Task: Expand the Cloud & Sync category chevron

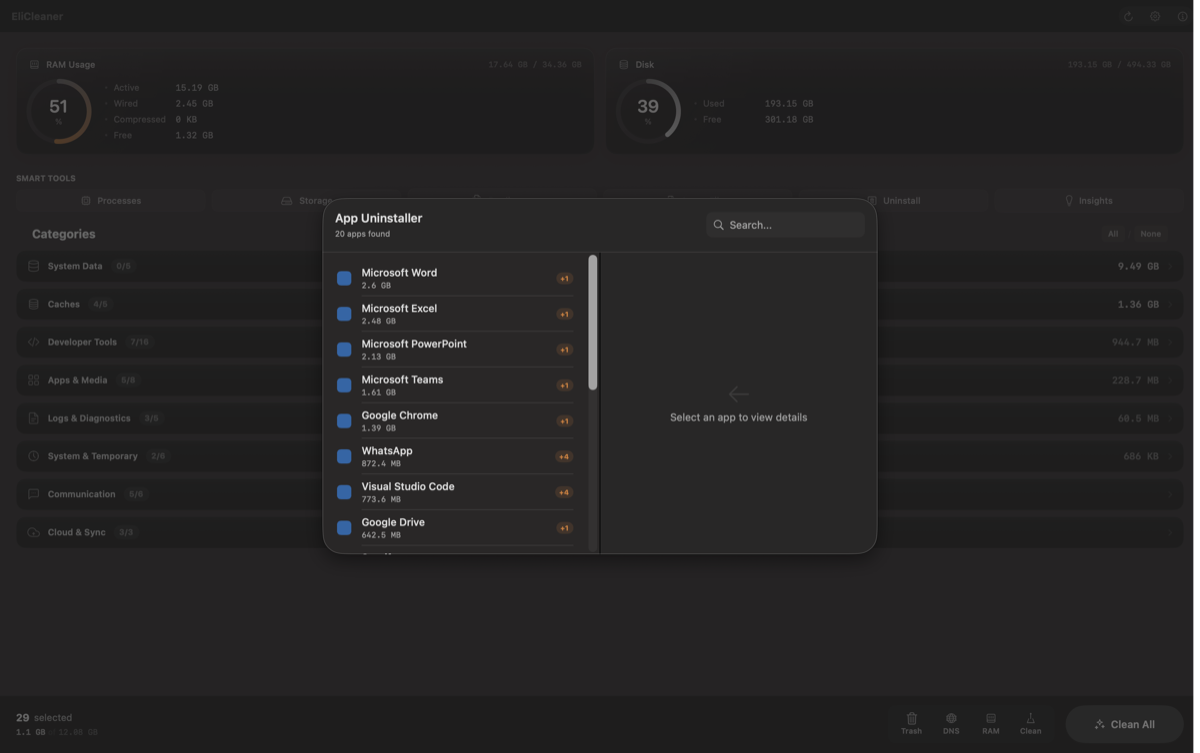Action: tap(1171, 533)
